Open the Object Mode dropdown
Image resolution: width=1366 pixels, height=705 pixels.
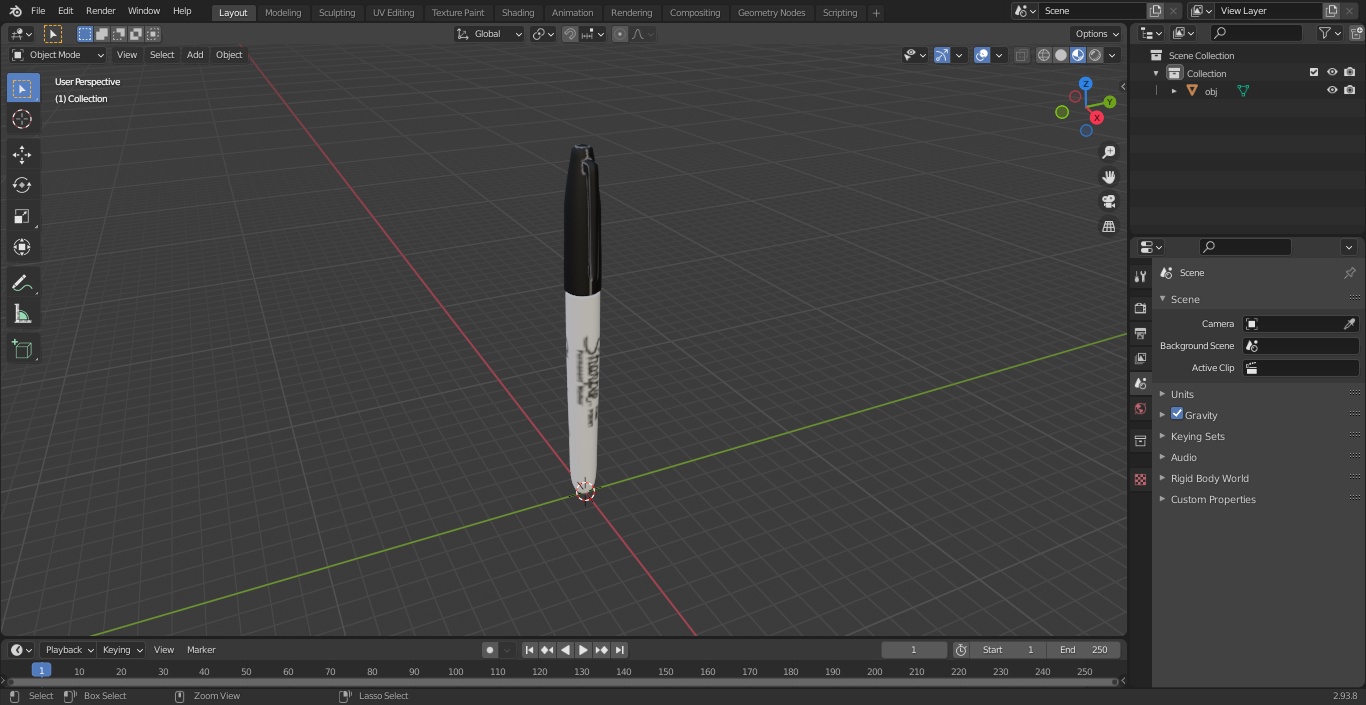[x=58, y=55]
